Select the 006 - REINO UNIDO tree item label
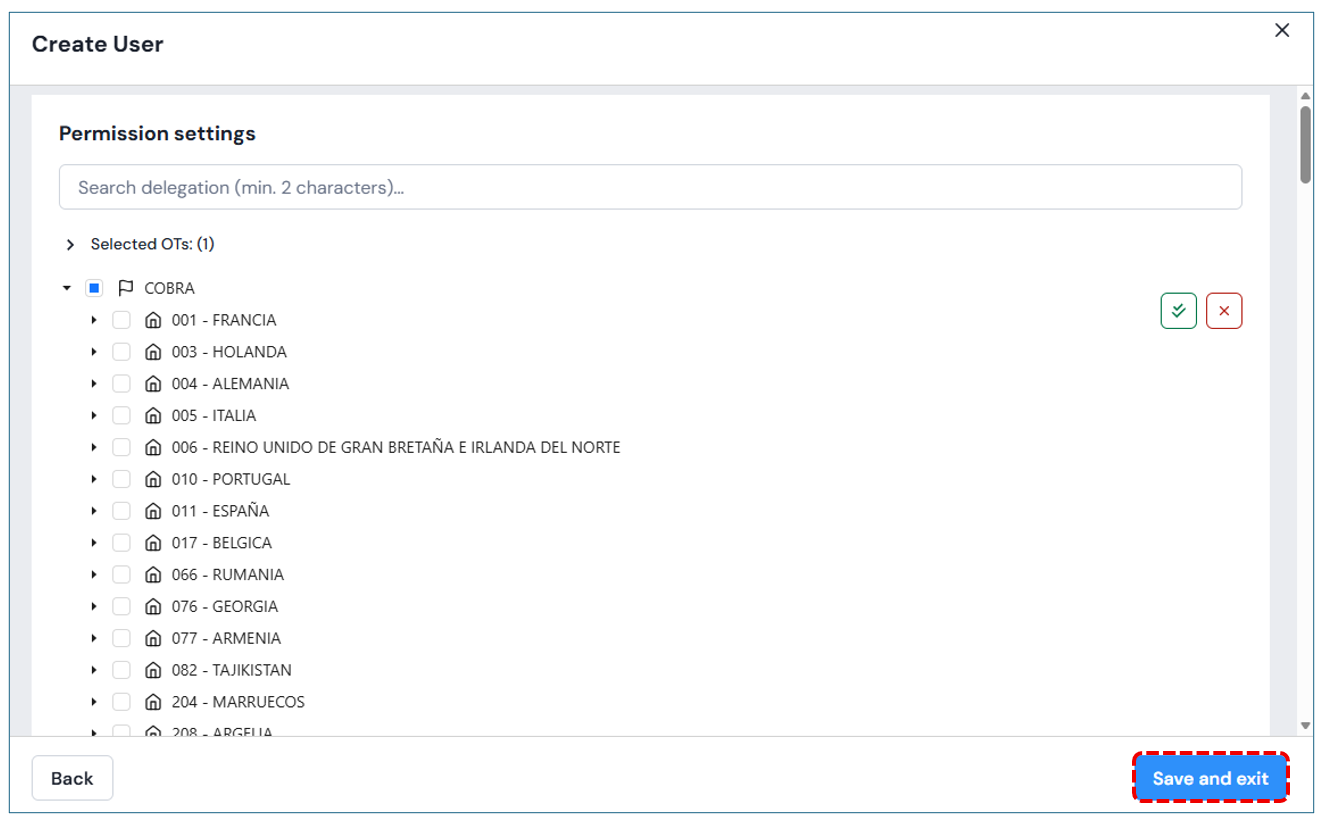 click(x=395, y=447)
